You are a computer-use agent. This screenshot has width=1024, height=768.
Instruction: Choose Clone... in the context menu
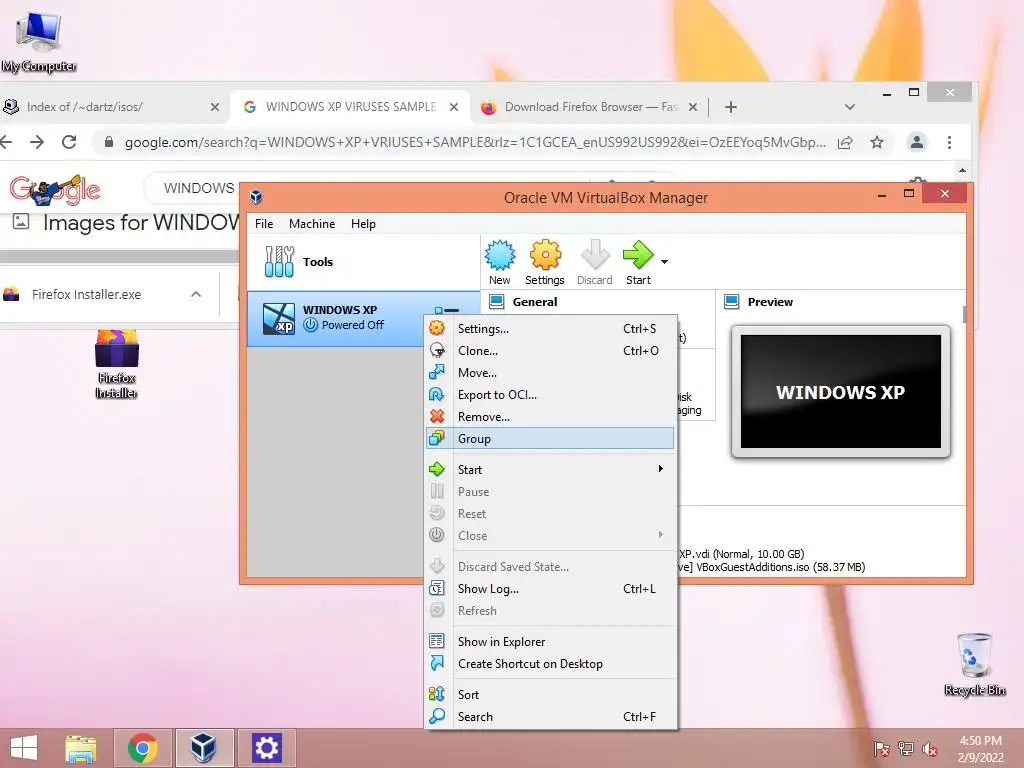click(x=551, y=351)
